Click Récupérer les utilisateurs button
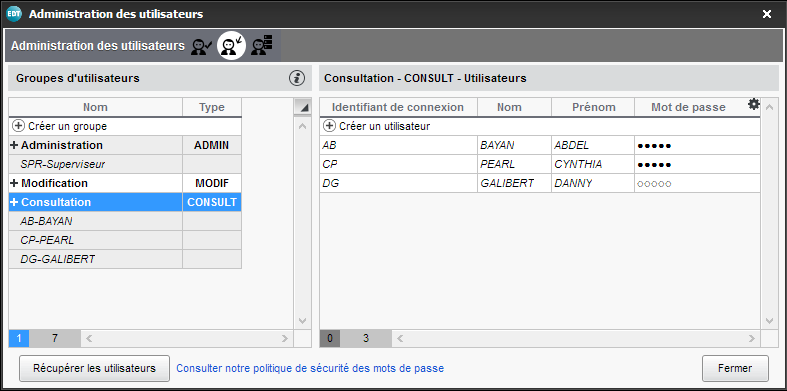The width and height of the screenshot is (787, 391). pyautogui.click(x=94, y=368)
